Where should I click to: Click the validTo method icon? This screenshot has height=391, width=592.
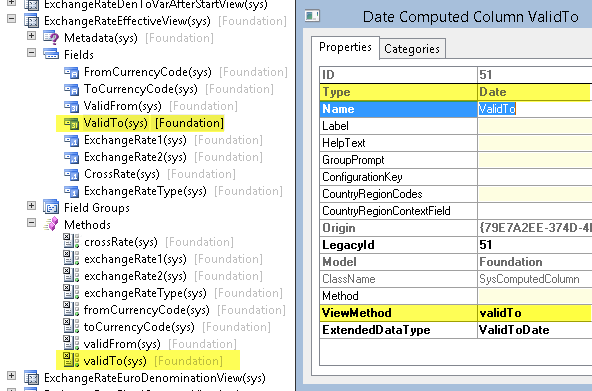click(x=71, y=360)
